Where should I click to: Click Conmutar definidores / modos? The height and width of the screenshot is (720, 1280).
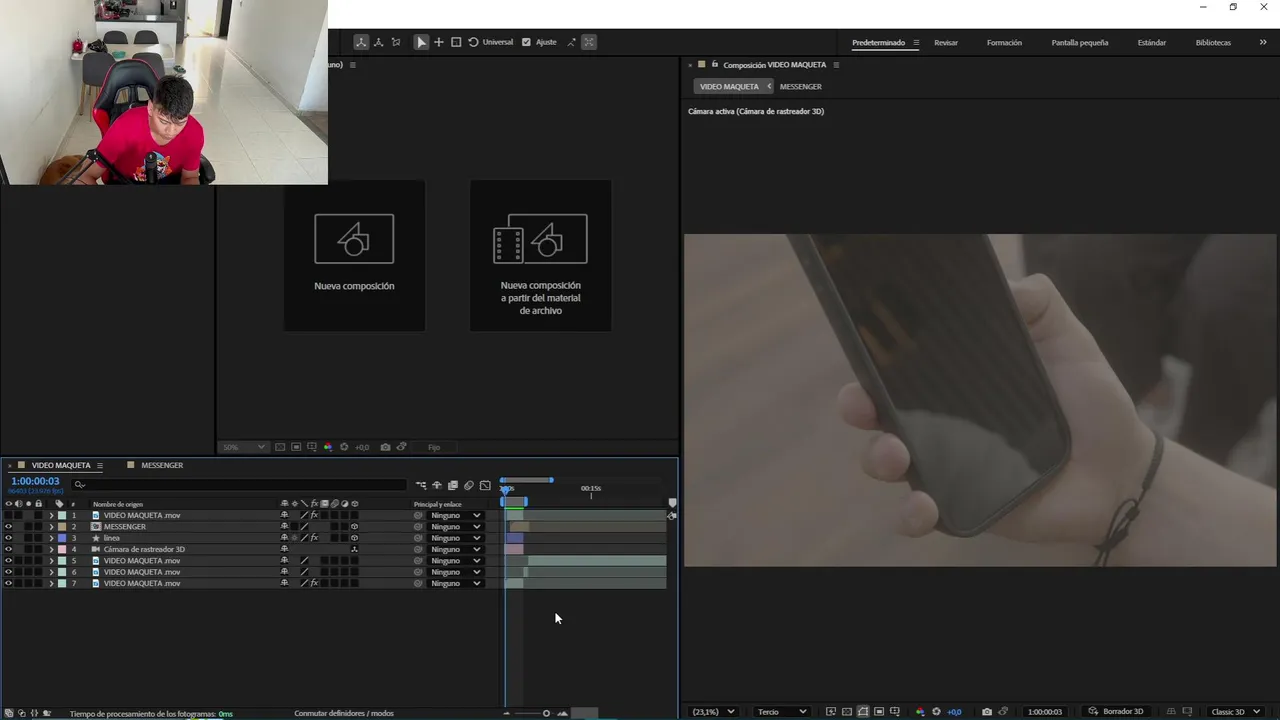click(344, 714)
